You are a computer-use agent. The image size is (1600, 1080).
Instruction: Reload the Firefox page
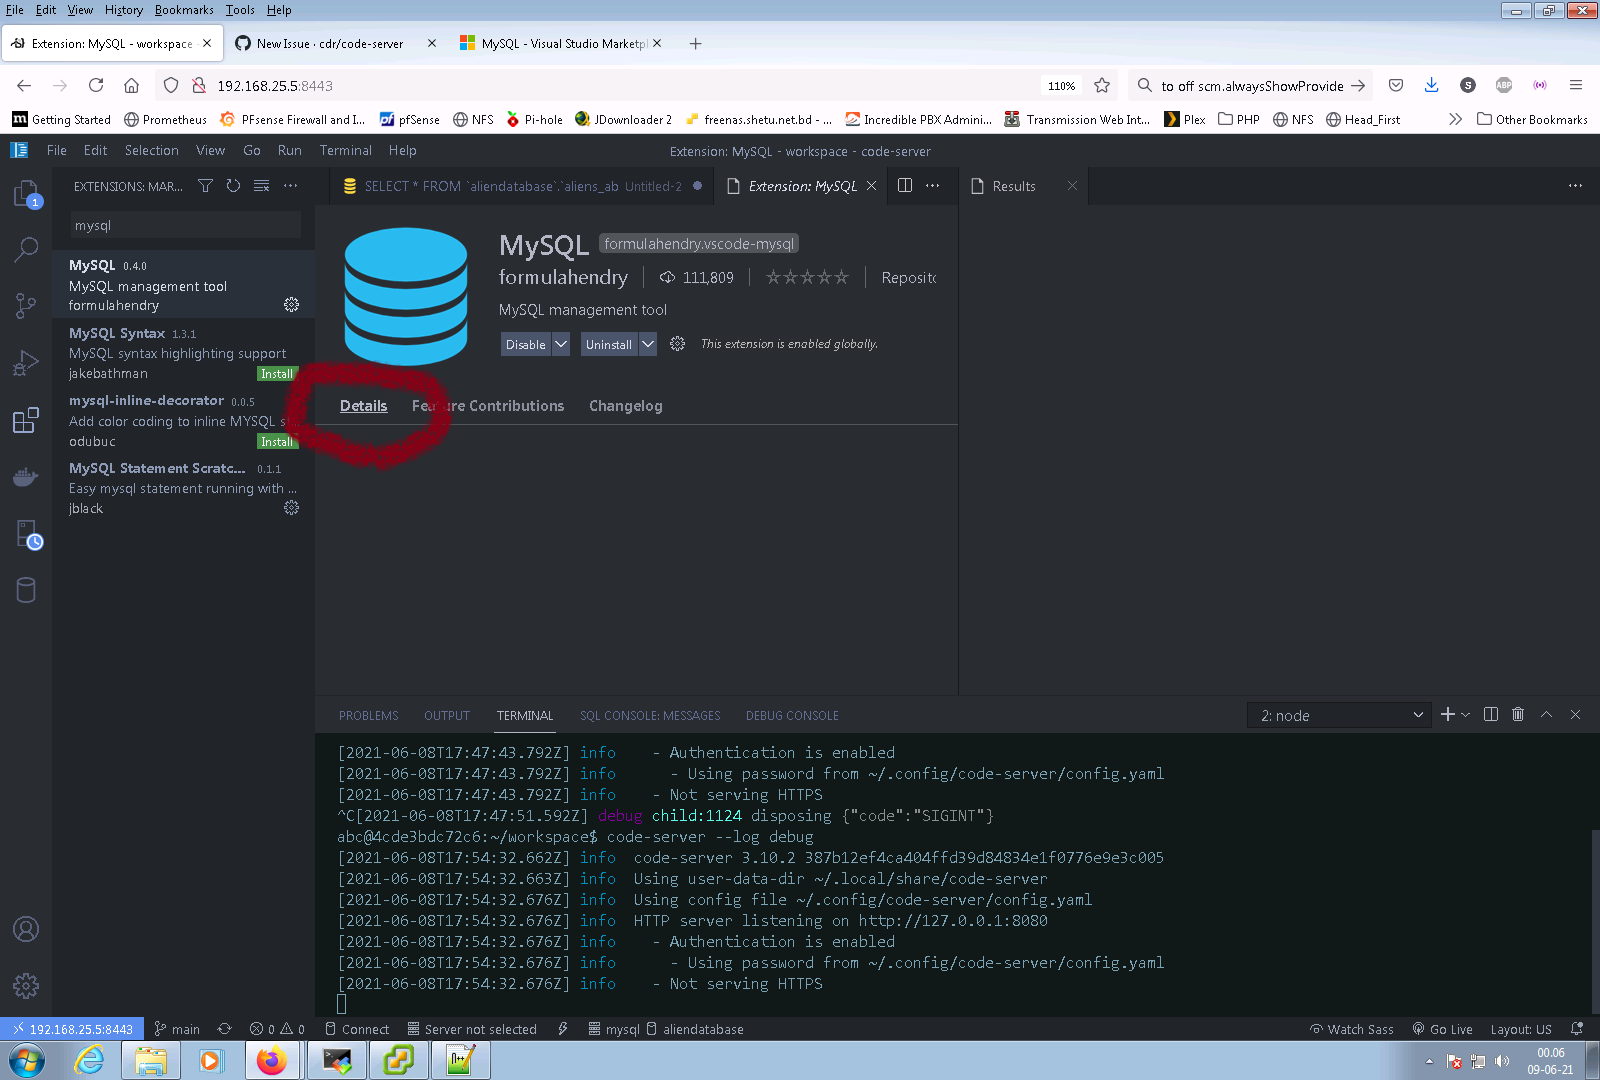point(96,86)
